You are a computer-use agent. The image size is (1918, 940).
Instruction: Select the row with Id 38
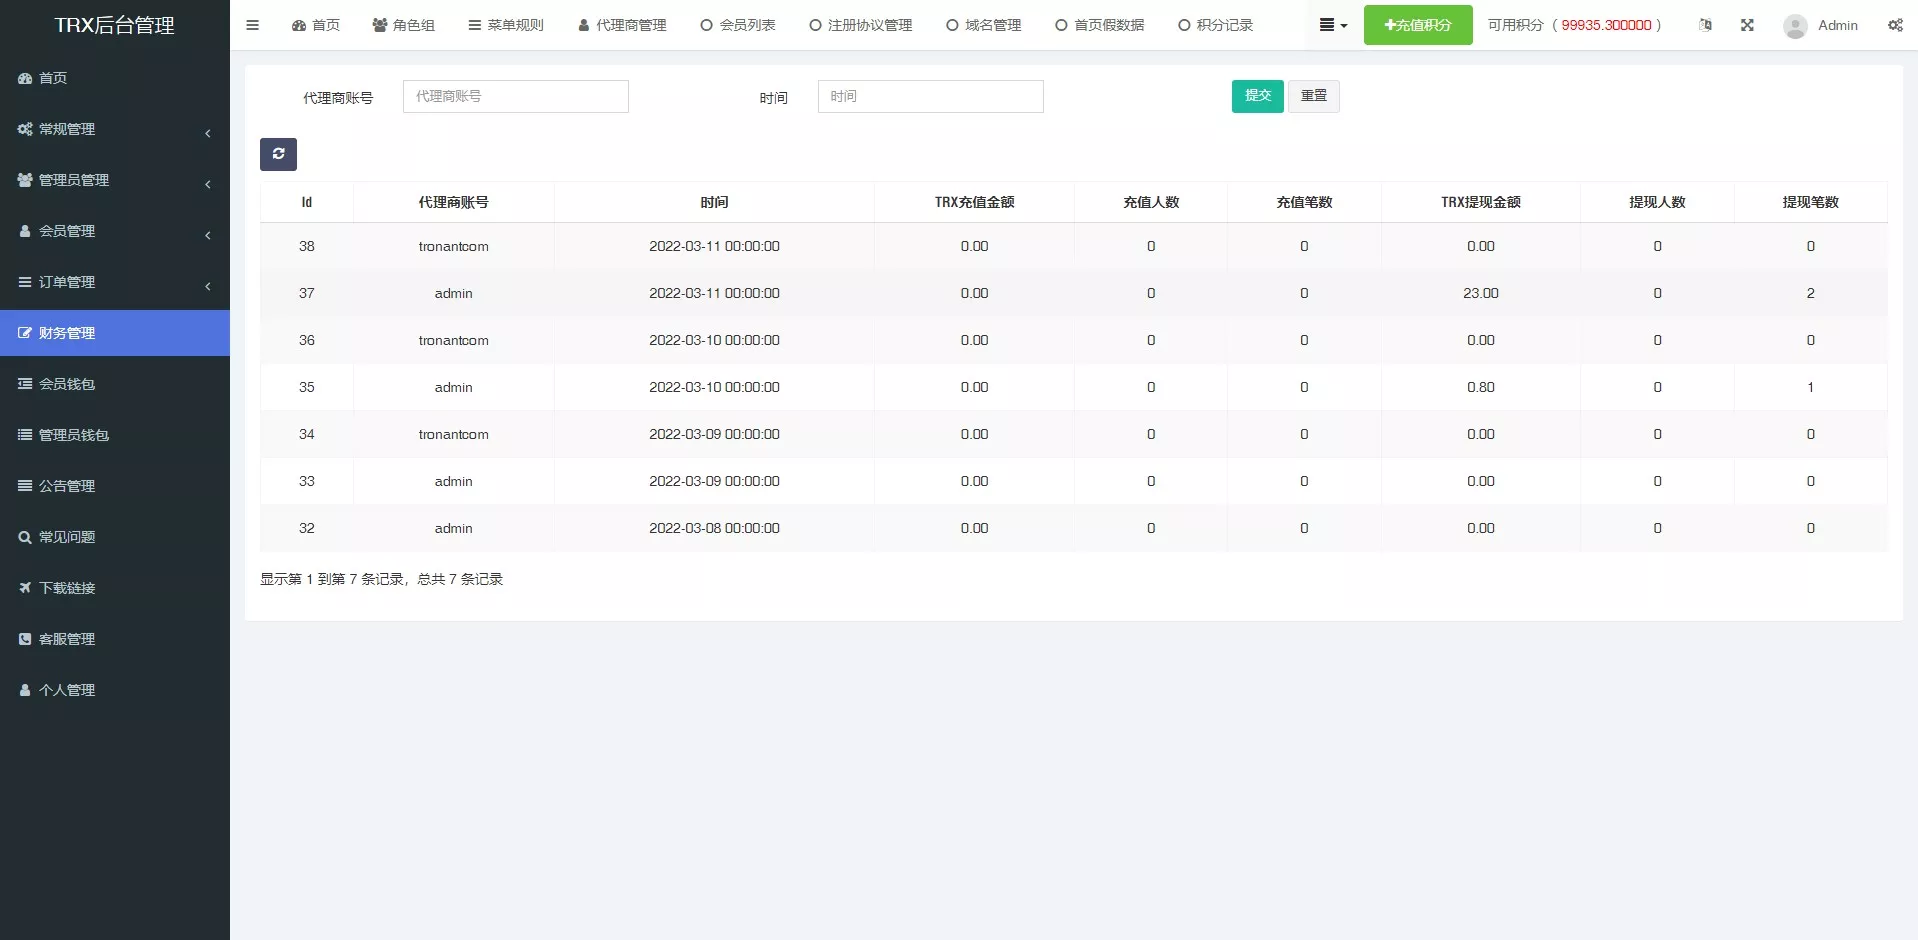pos(1074,246)
